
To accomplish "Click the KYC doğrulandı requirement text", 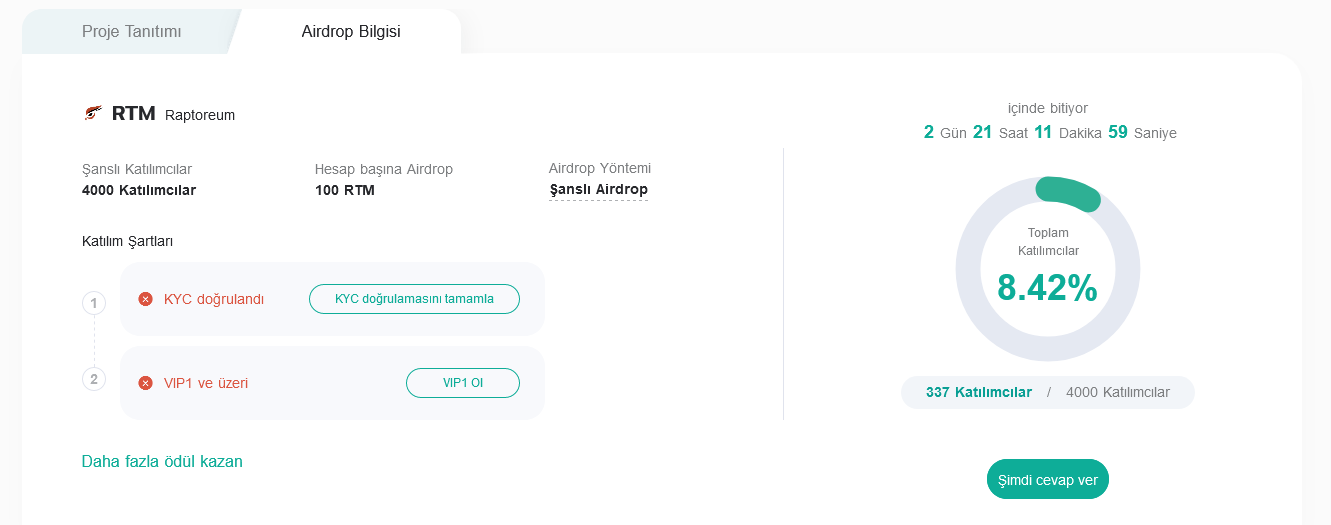I will point(214,299).
